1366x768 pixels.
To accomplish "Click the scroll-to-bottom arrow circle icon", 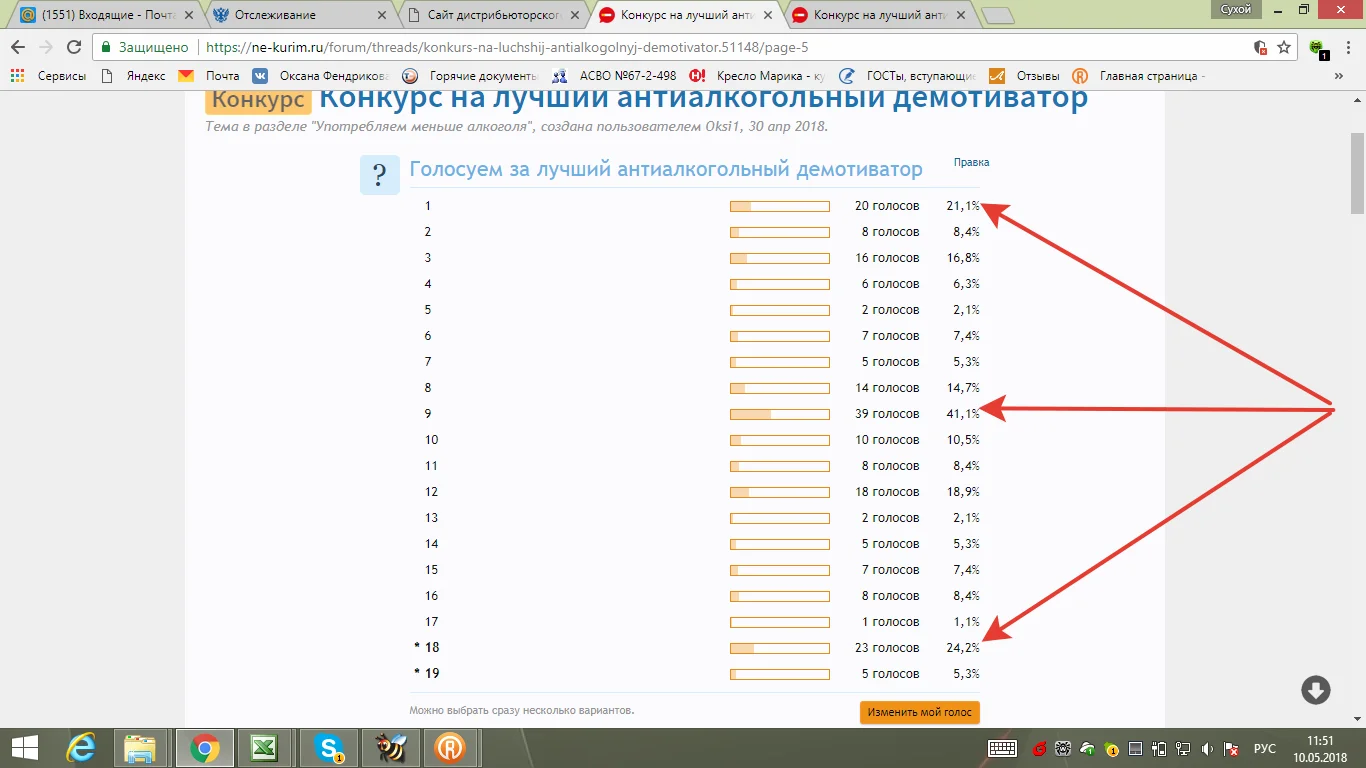I will (1315, 690).
